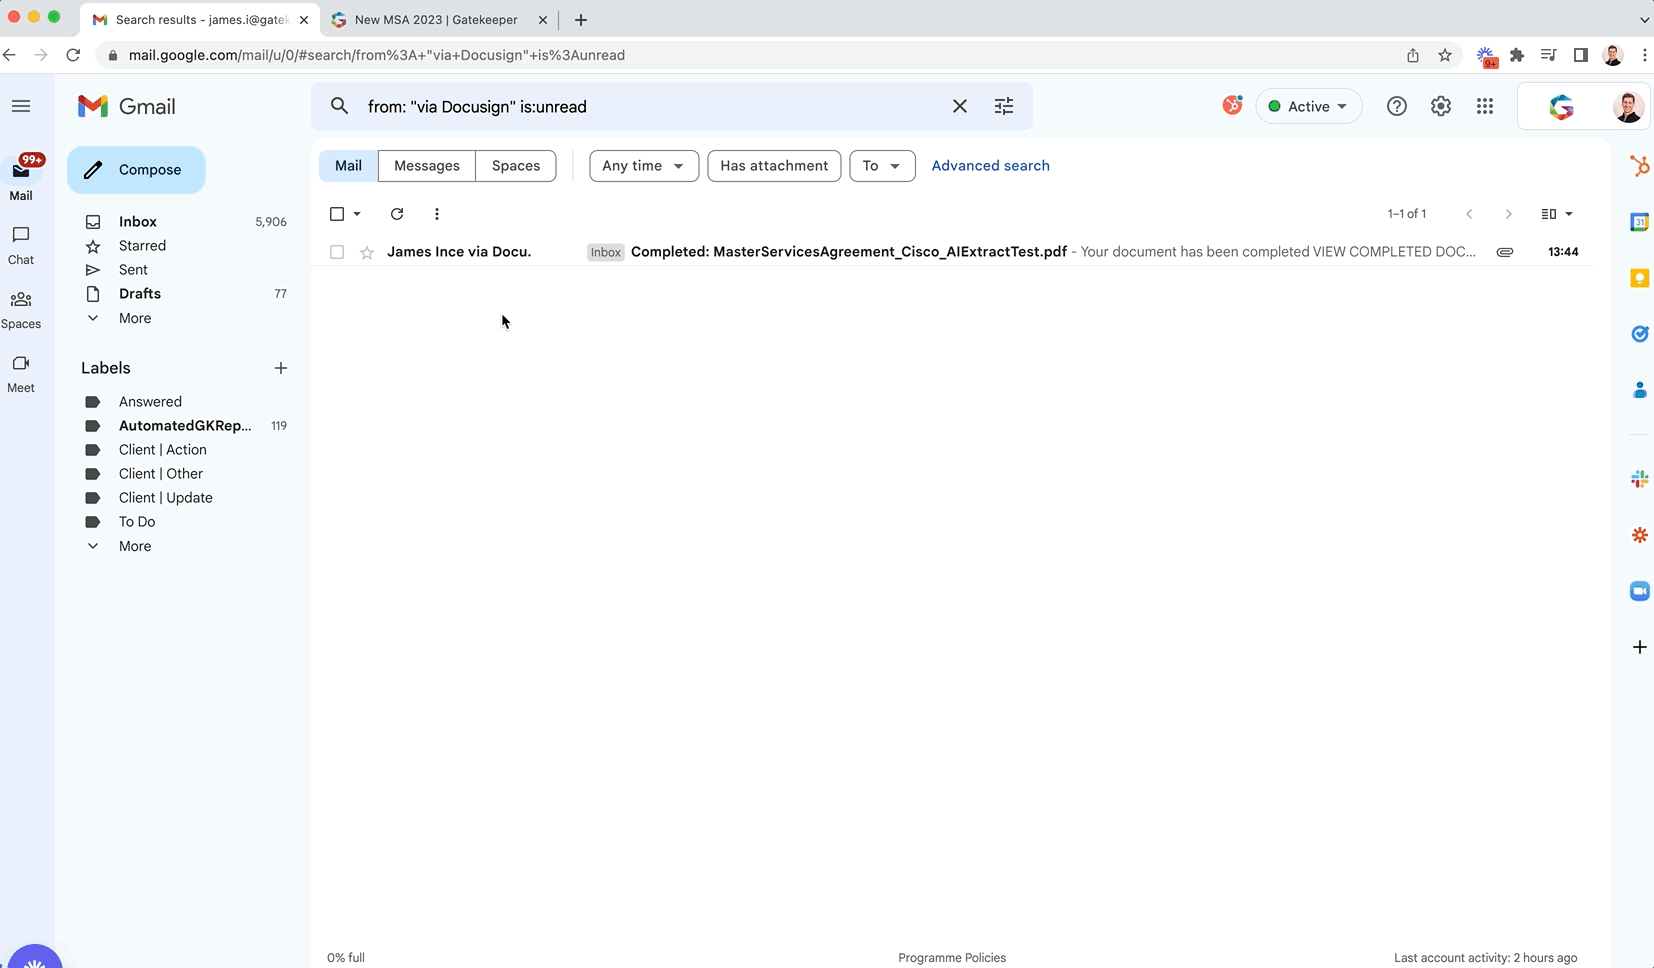Screen dimensions: 1654x968
Task: Star the James Ince via Docusign email
Action: 367,252
